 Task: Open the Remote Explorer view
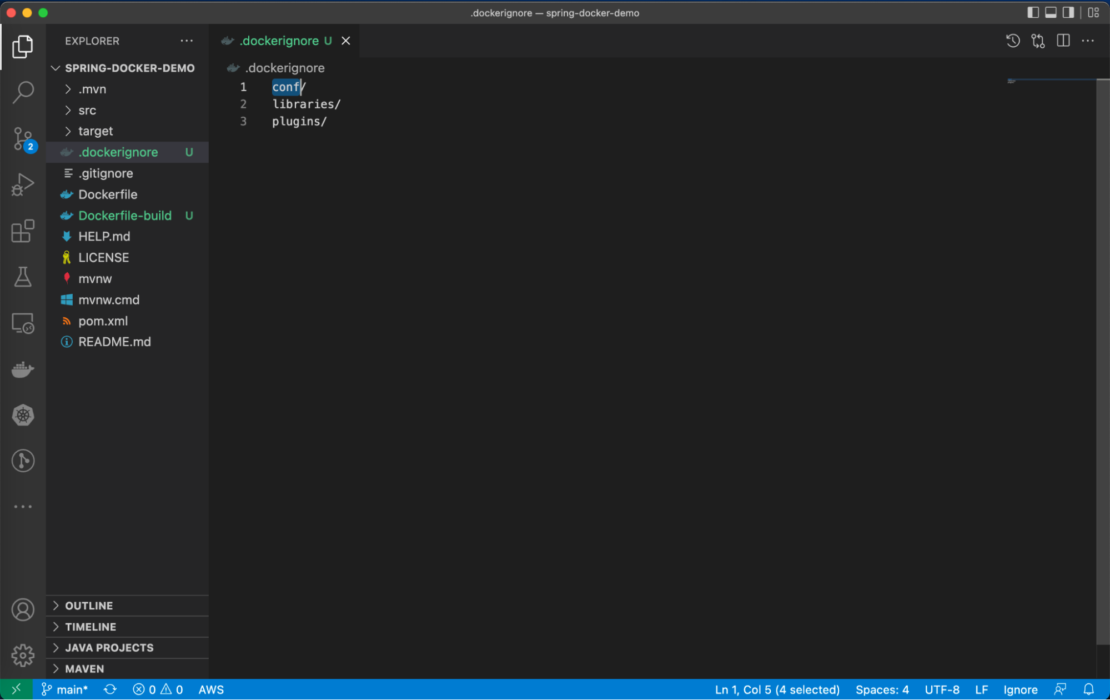click(24, 322)
